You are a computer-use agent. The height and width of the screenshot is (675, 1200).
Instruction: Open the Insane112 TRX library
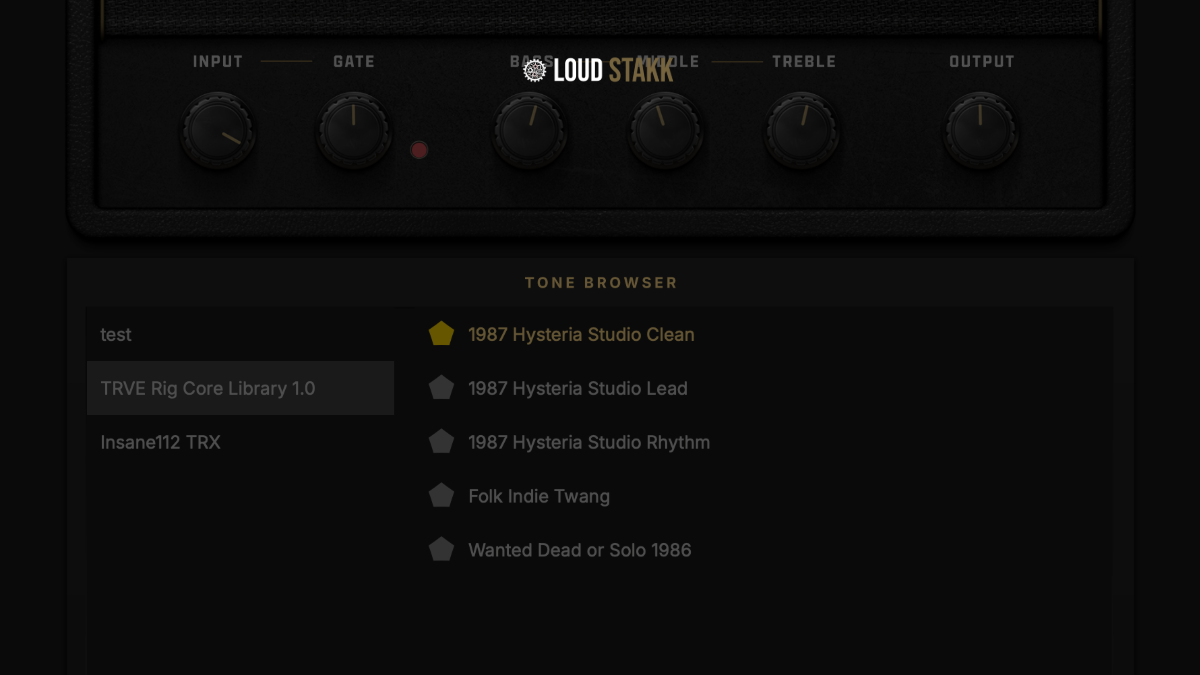click(x=161, y=443)
